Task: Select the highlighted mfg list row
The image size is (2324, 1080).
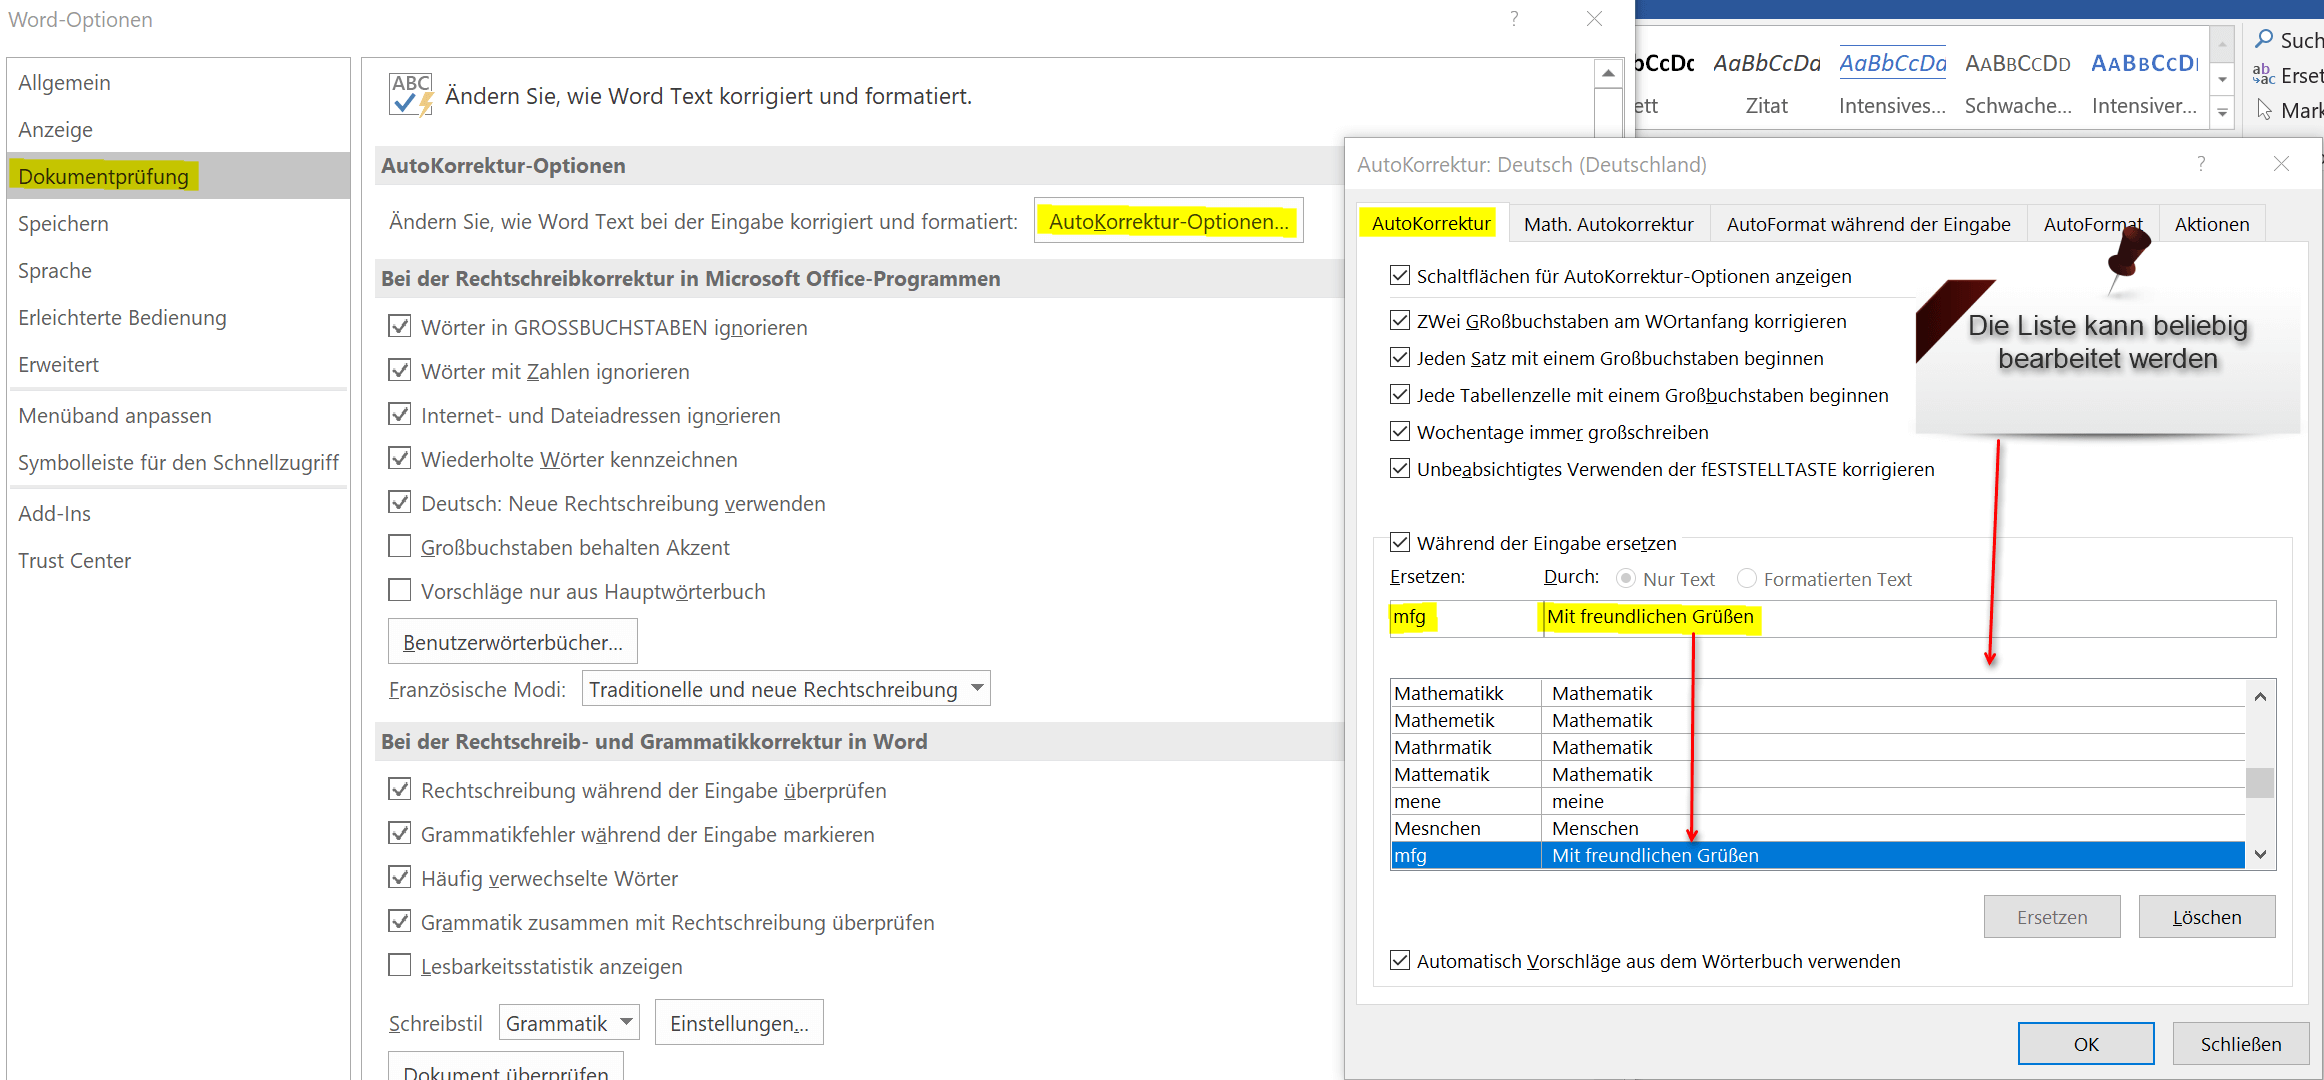Action: (1818, 855)
